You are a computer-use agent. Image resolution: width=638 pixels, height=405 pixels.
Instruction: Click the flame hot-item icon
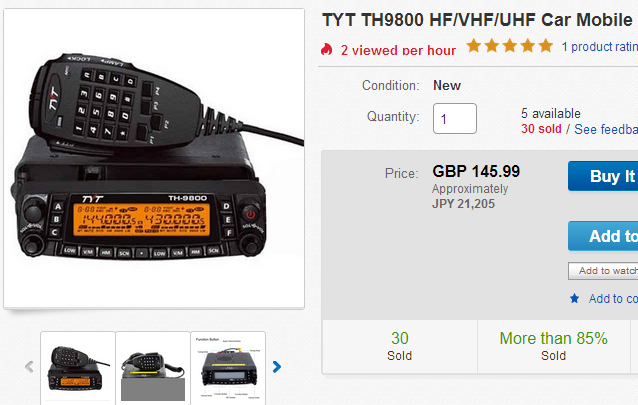326,49
